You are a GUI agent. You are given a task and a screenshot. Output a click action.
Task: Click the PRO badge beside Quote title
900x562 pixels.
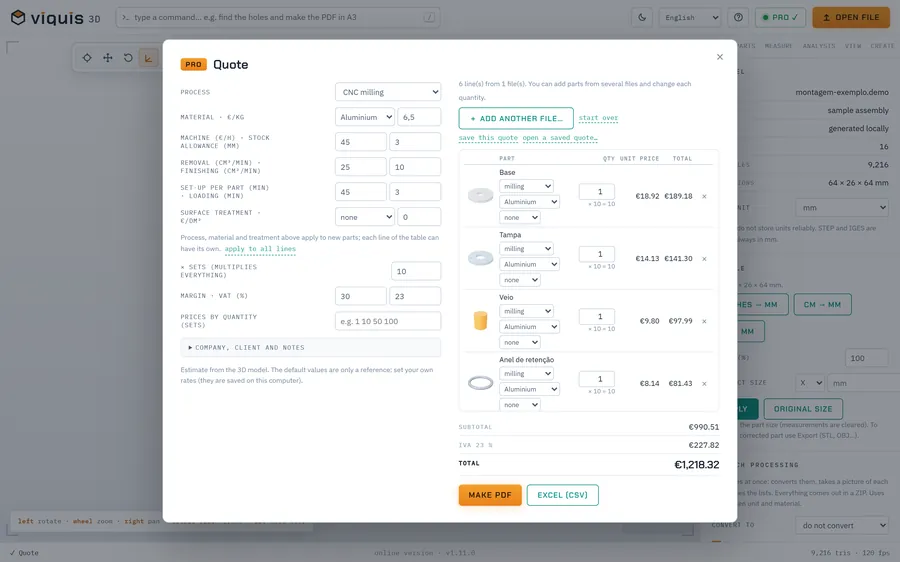click(193, 64)
